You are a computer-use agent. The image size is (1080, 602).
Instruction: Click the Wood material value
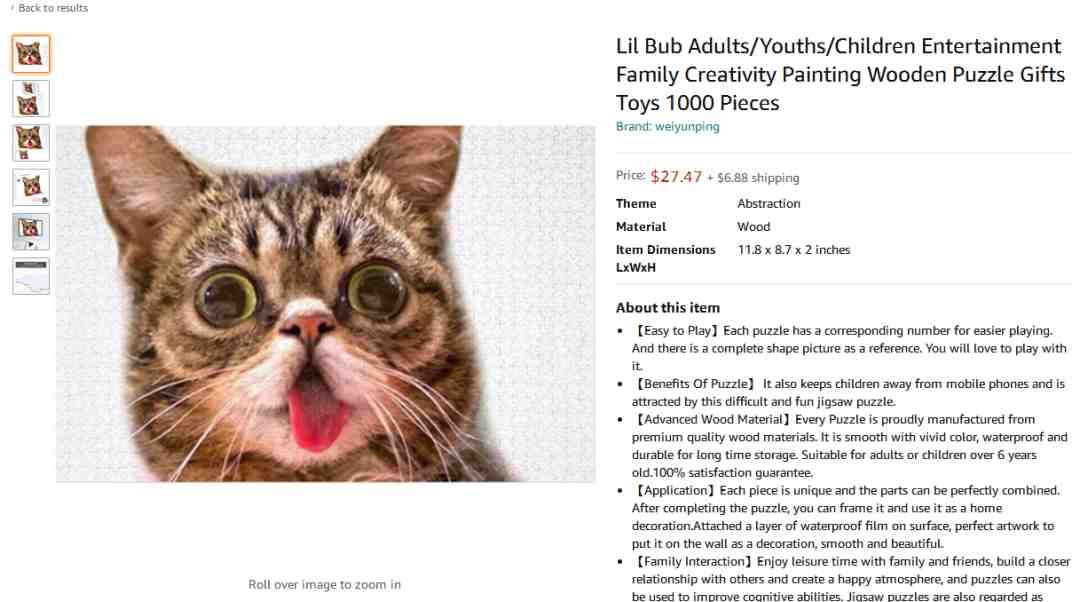pyautogui.click(x=754, y=227)
